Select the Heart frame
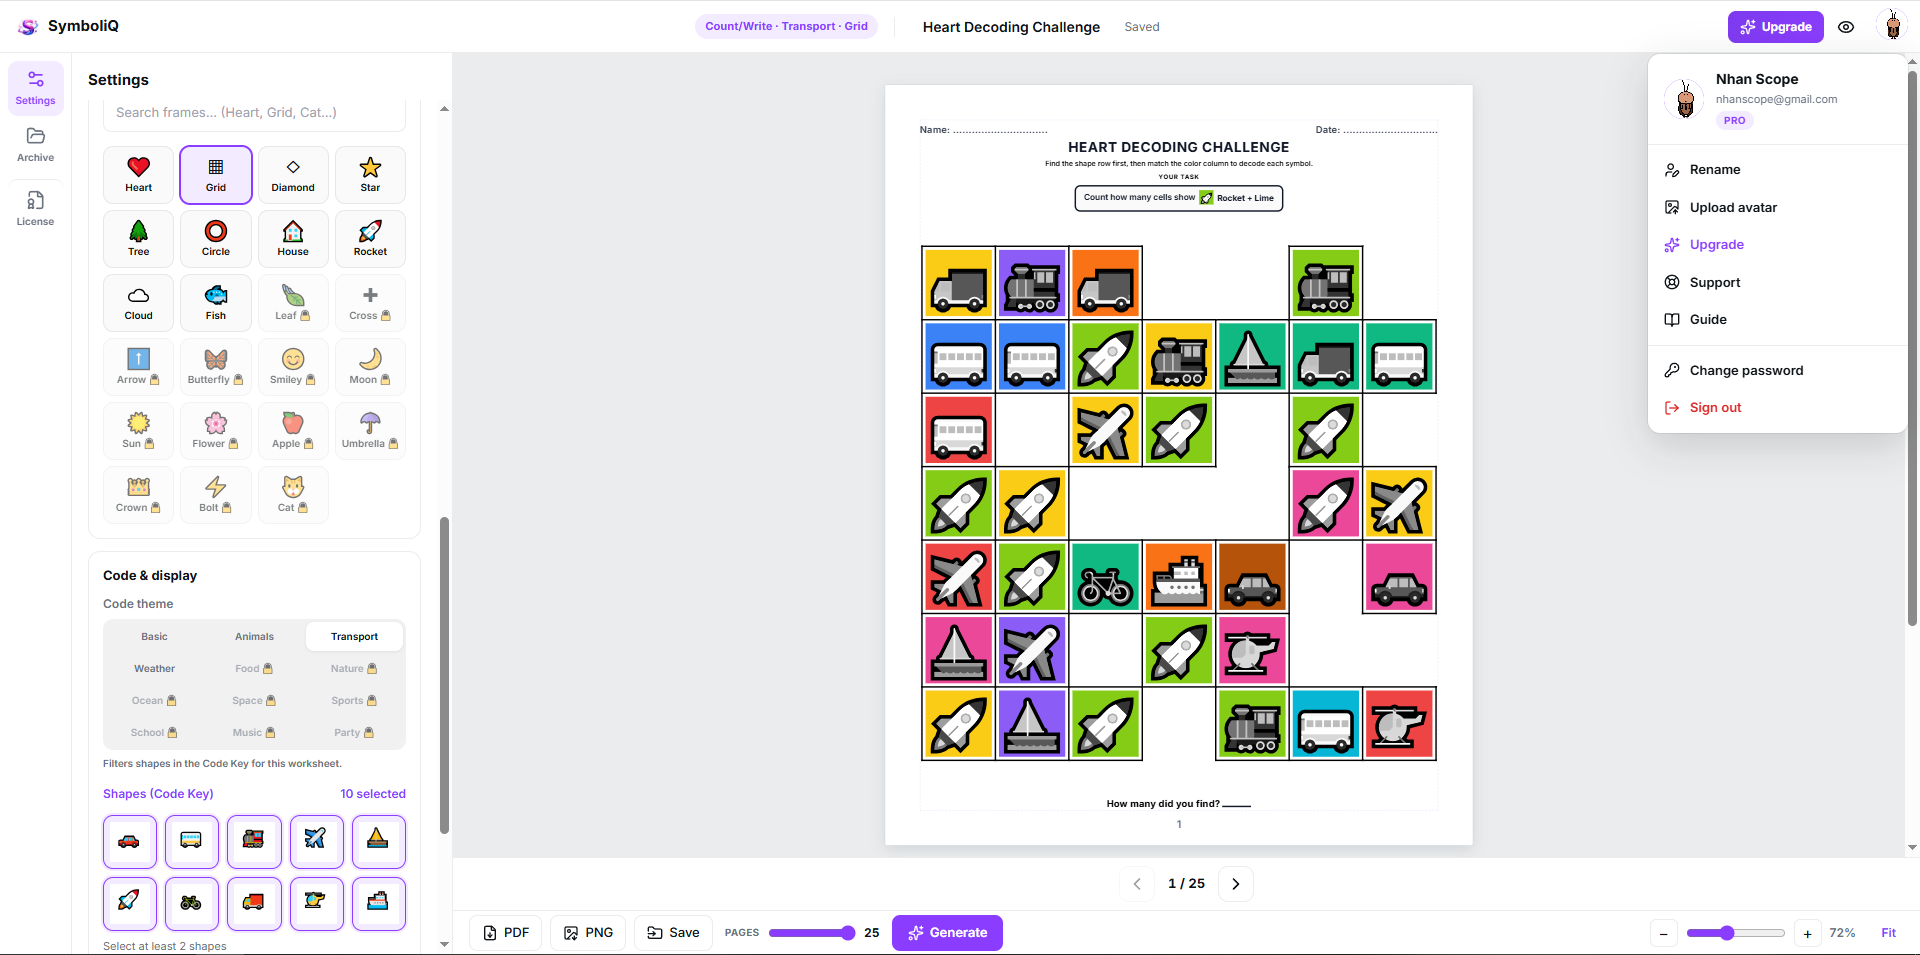The width and height of the screenshot is (1920, 955). pos(138,175)
